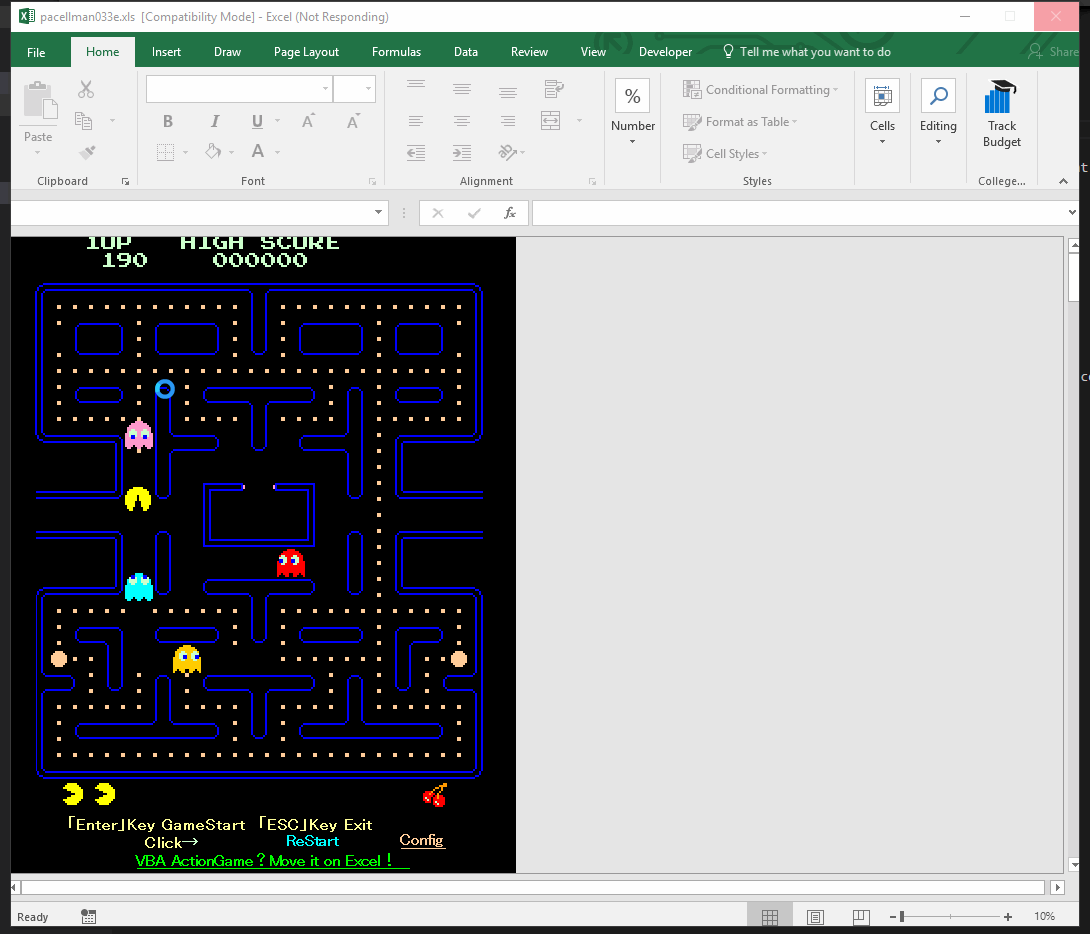1090x934 pixels.
Task: Toggle Italic formatting
Action: click(x=214, y=121)
